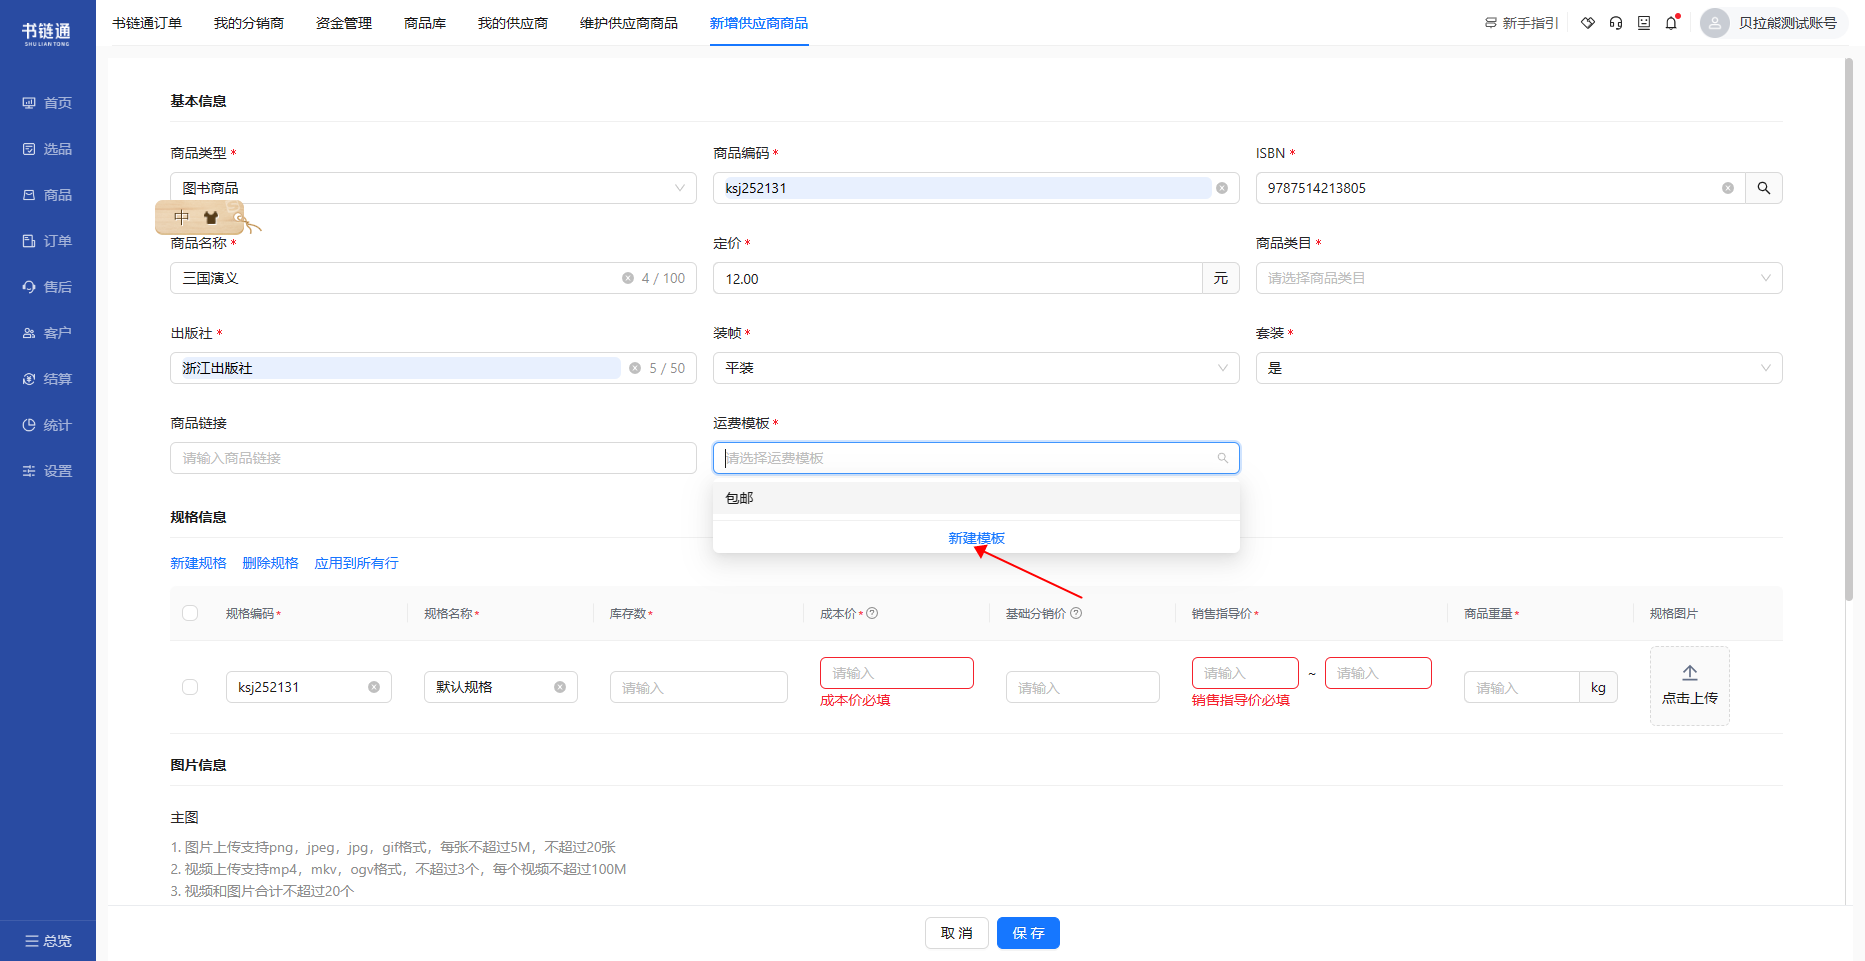Screen dimensions: 1865x961
Task: Open the 装帧 dropdown 平装
Action: 976,368
